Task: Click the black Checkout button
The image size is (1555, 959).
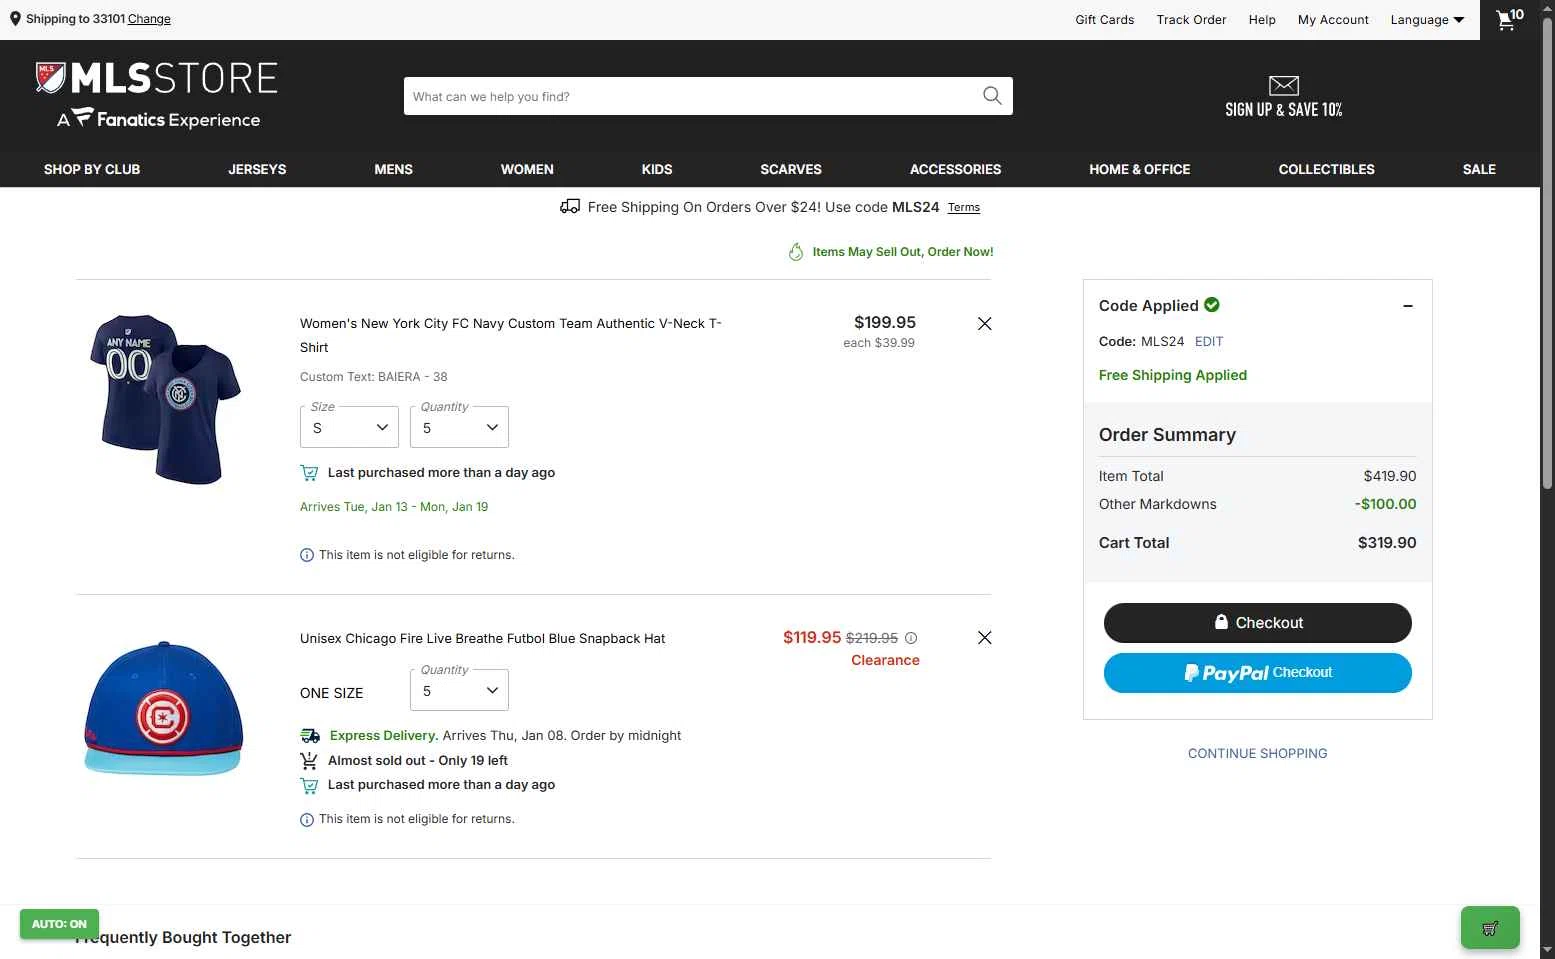Action: coord(1258,623)
